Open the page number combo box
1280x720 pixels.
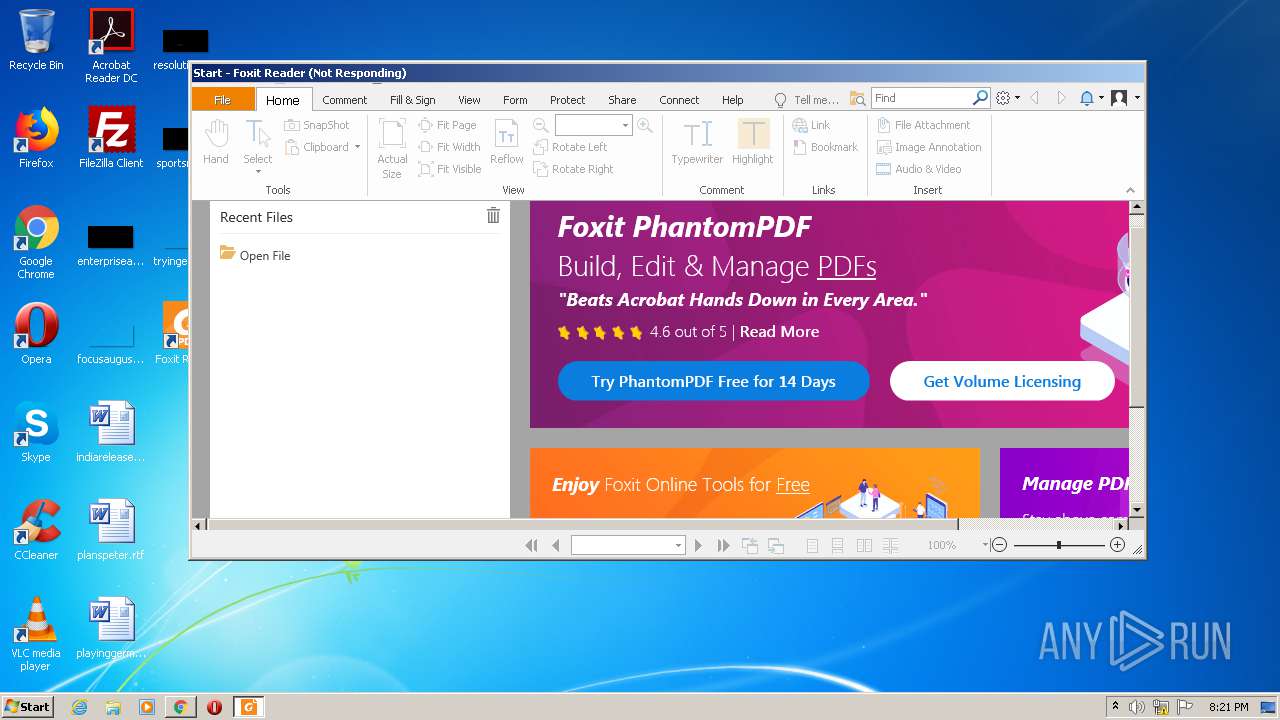click(628, 545)
